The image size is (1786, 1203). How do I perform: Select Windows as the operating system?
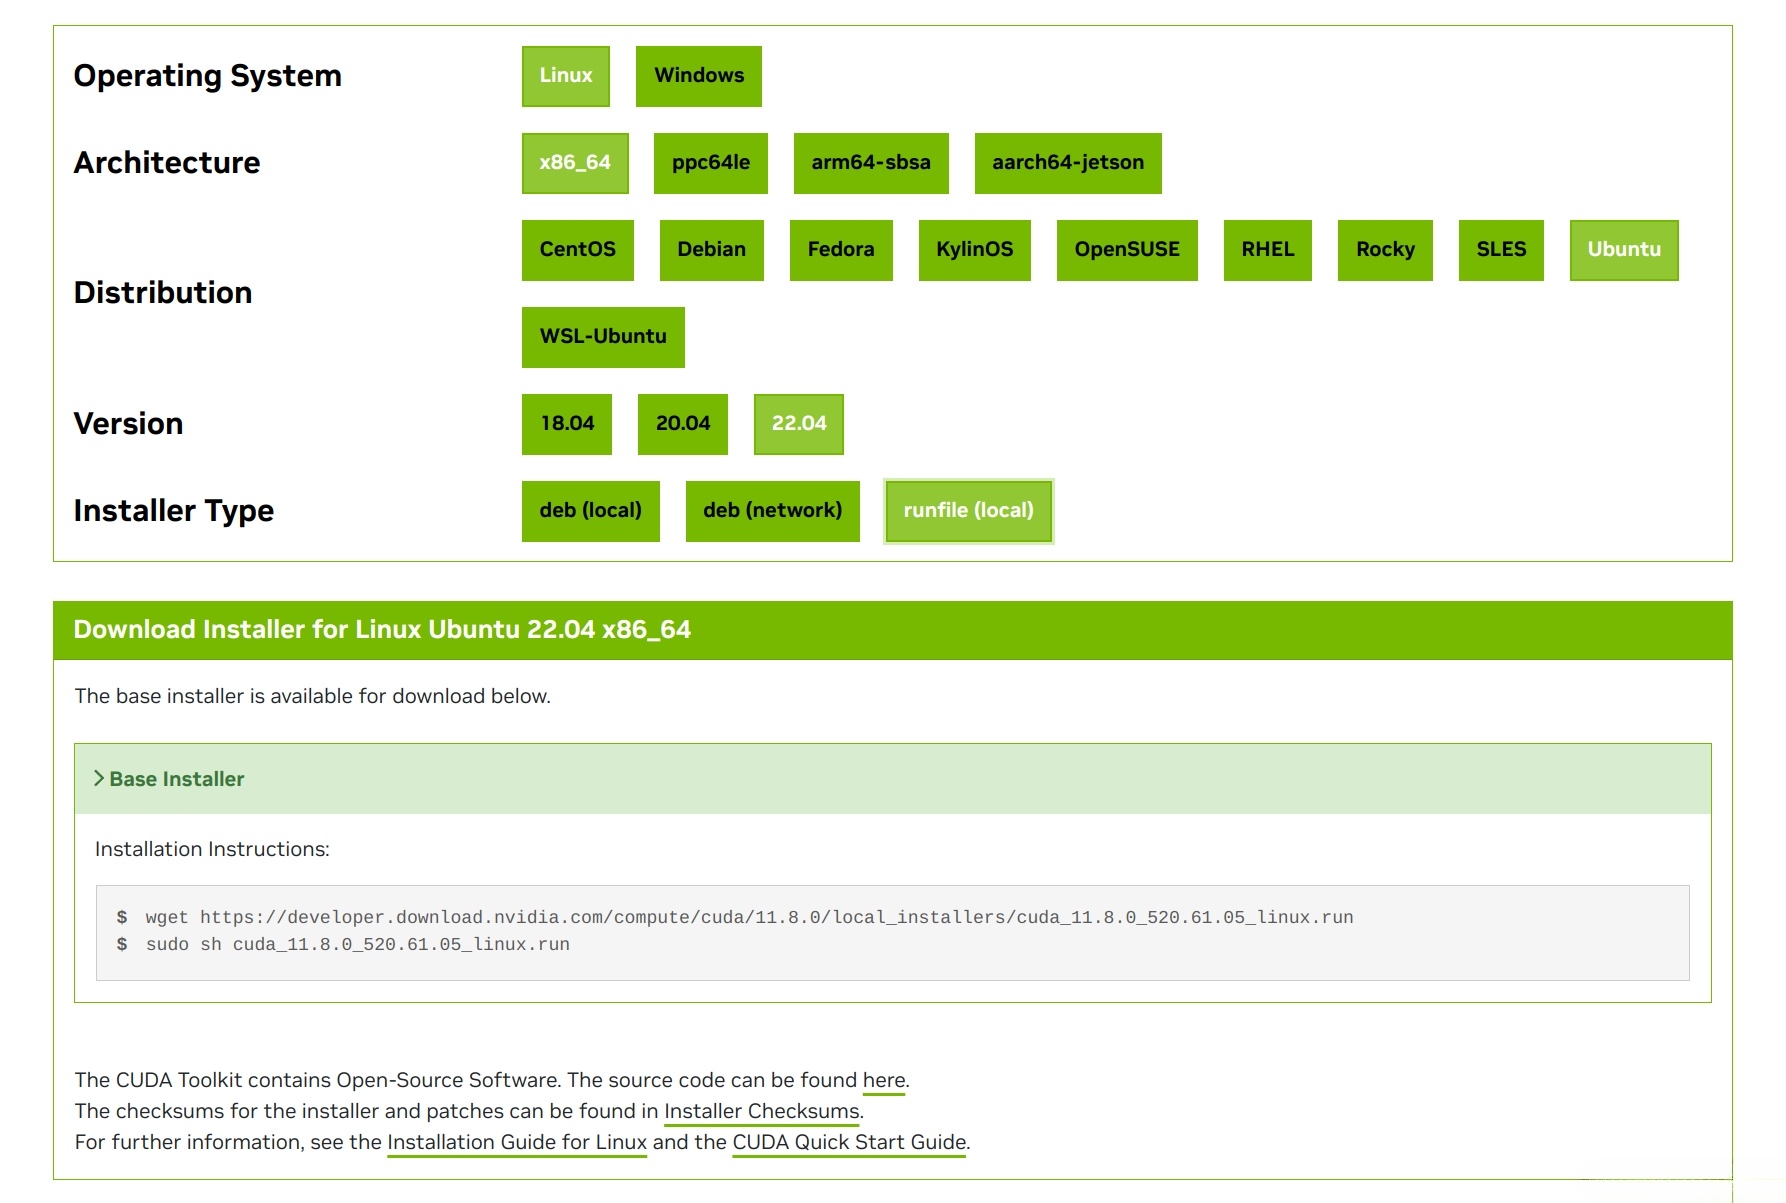coord(698,76)
